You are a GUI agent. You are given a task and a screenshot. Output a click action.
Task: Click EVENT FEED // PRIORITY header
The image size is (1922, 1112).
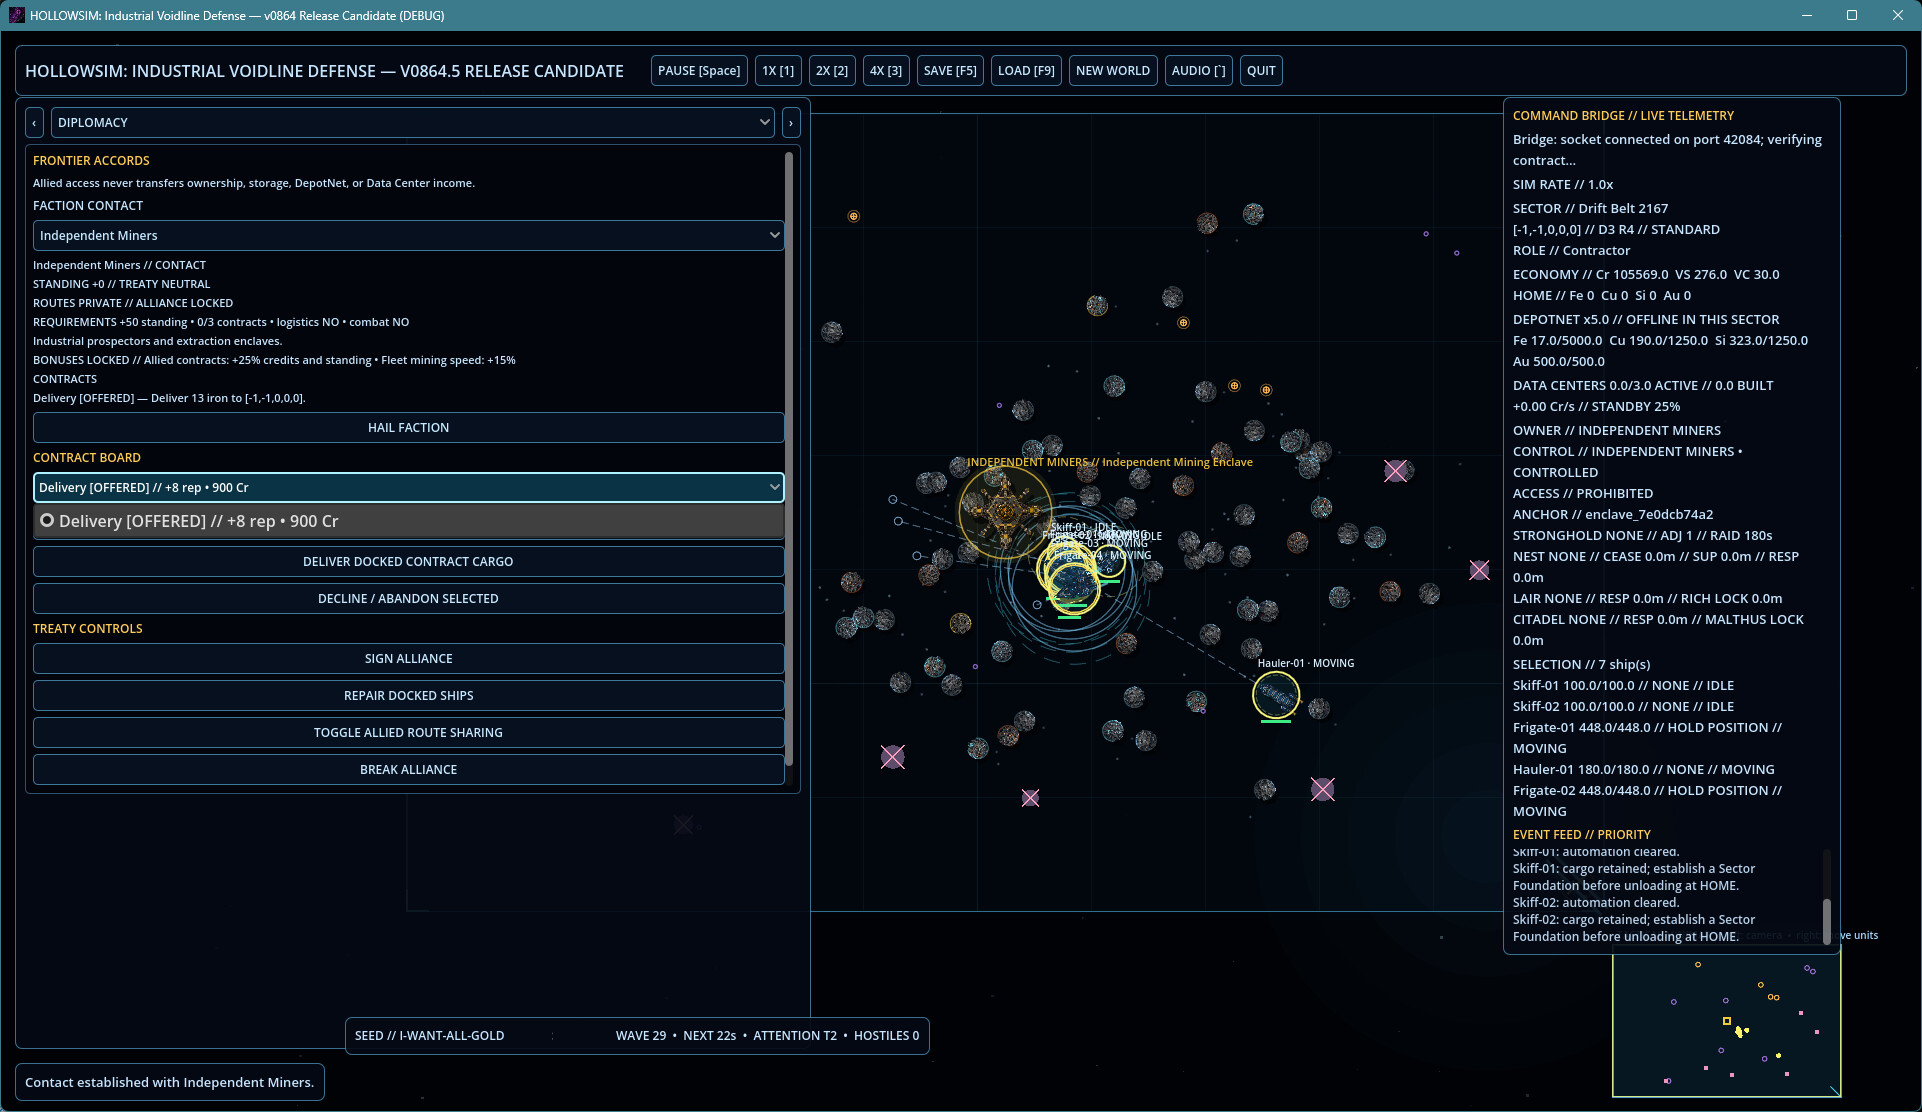click(1581, 835)
